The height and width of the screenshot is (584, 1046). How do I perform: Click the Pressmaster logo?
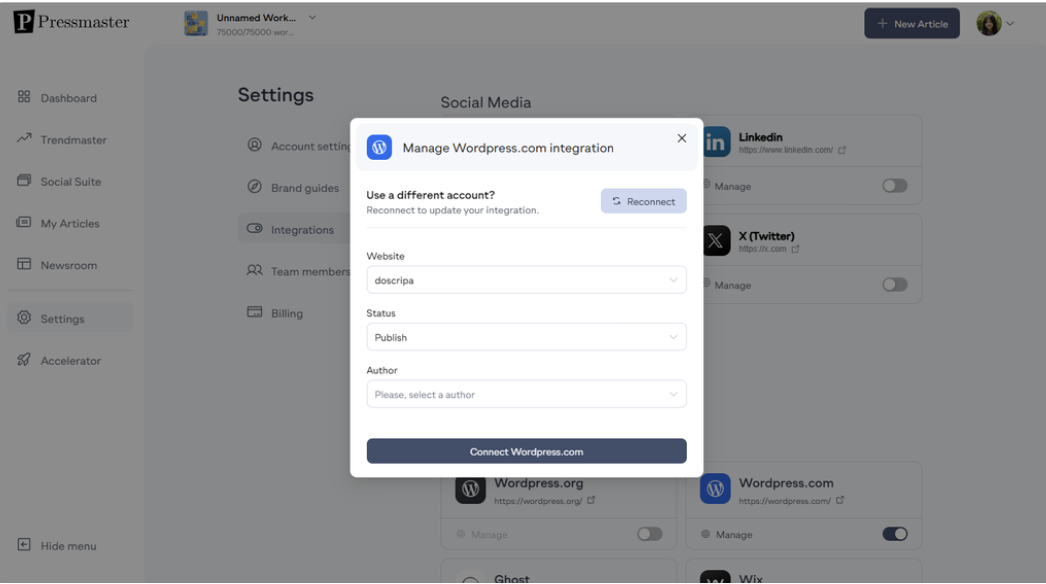tap(71, 21)
